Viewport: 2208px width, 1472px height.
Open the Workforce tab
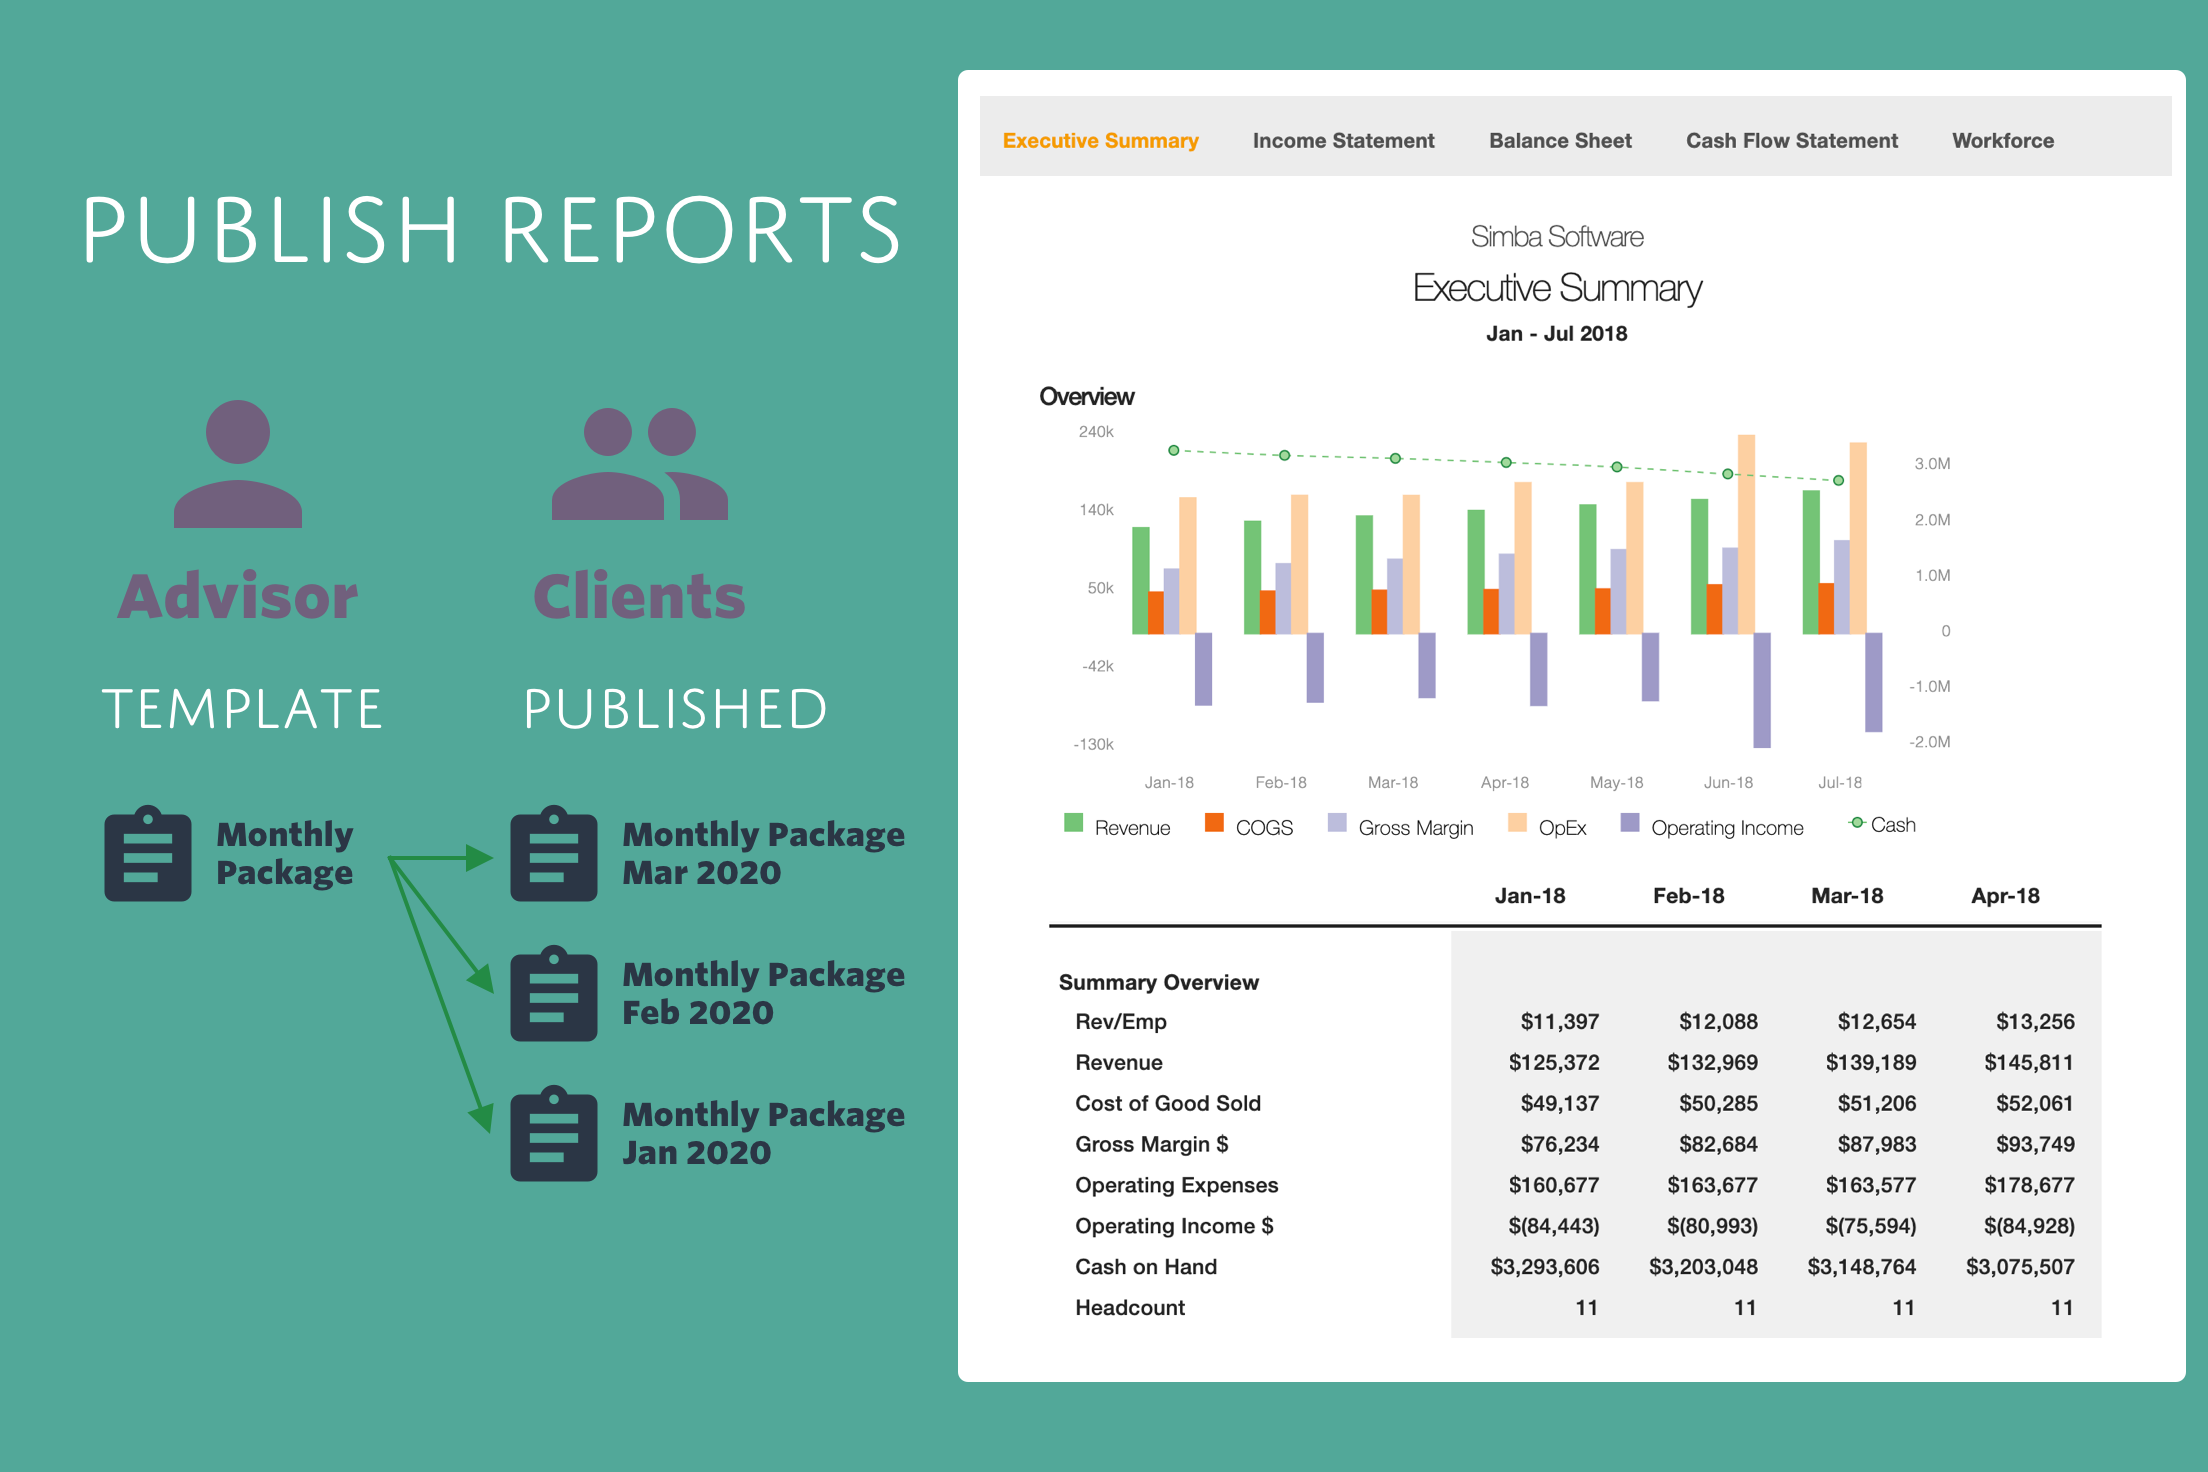pos(2003,140)
